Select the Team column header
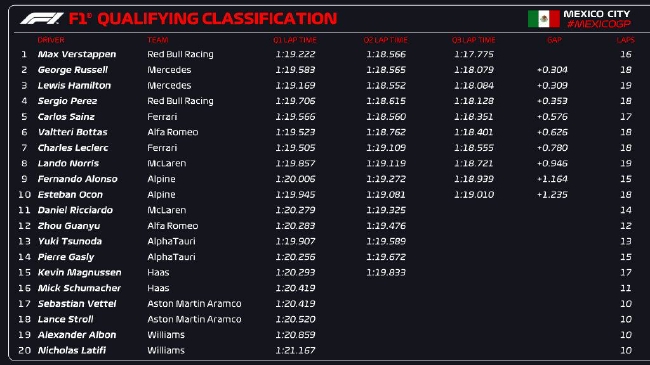This screenshot has height=365, width=650. click(158, 40)
